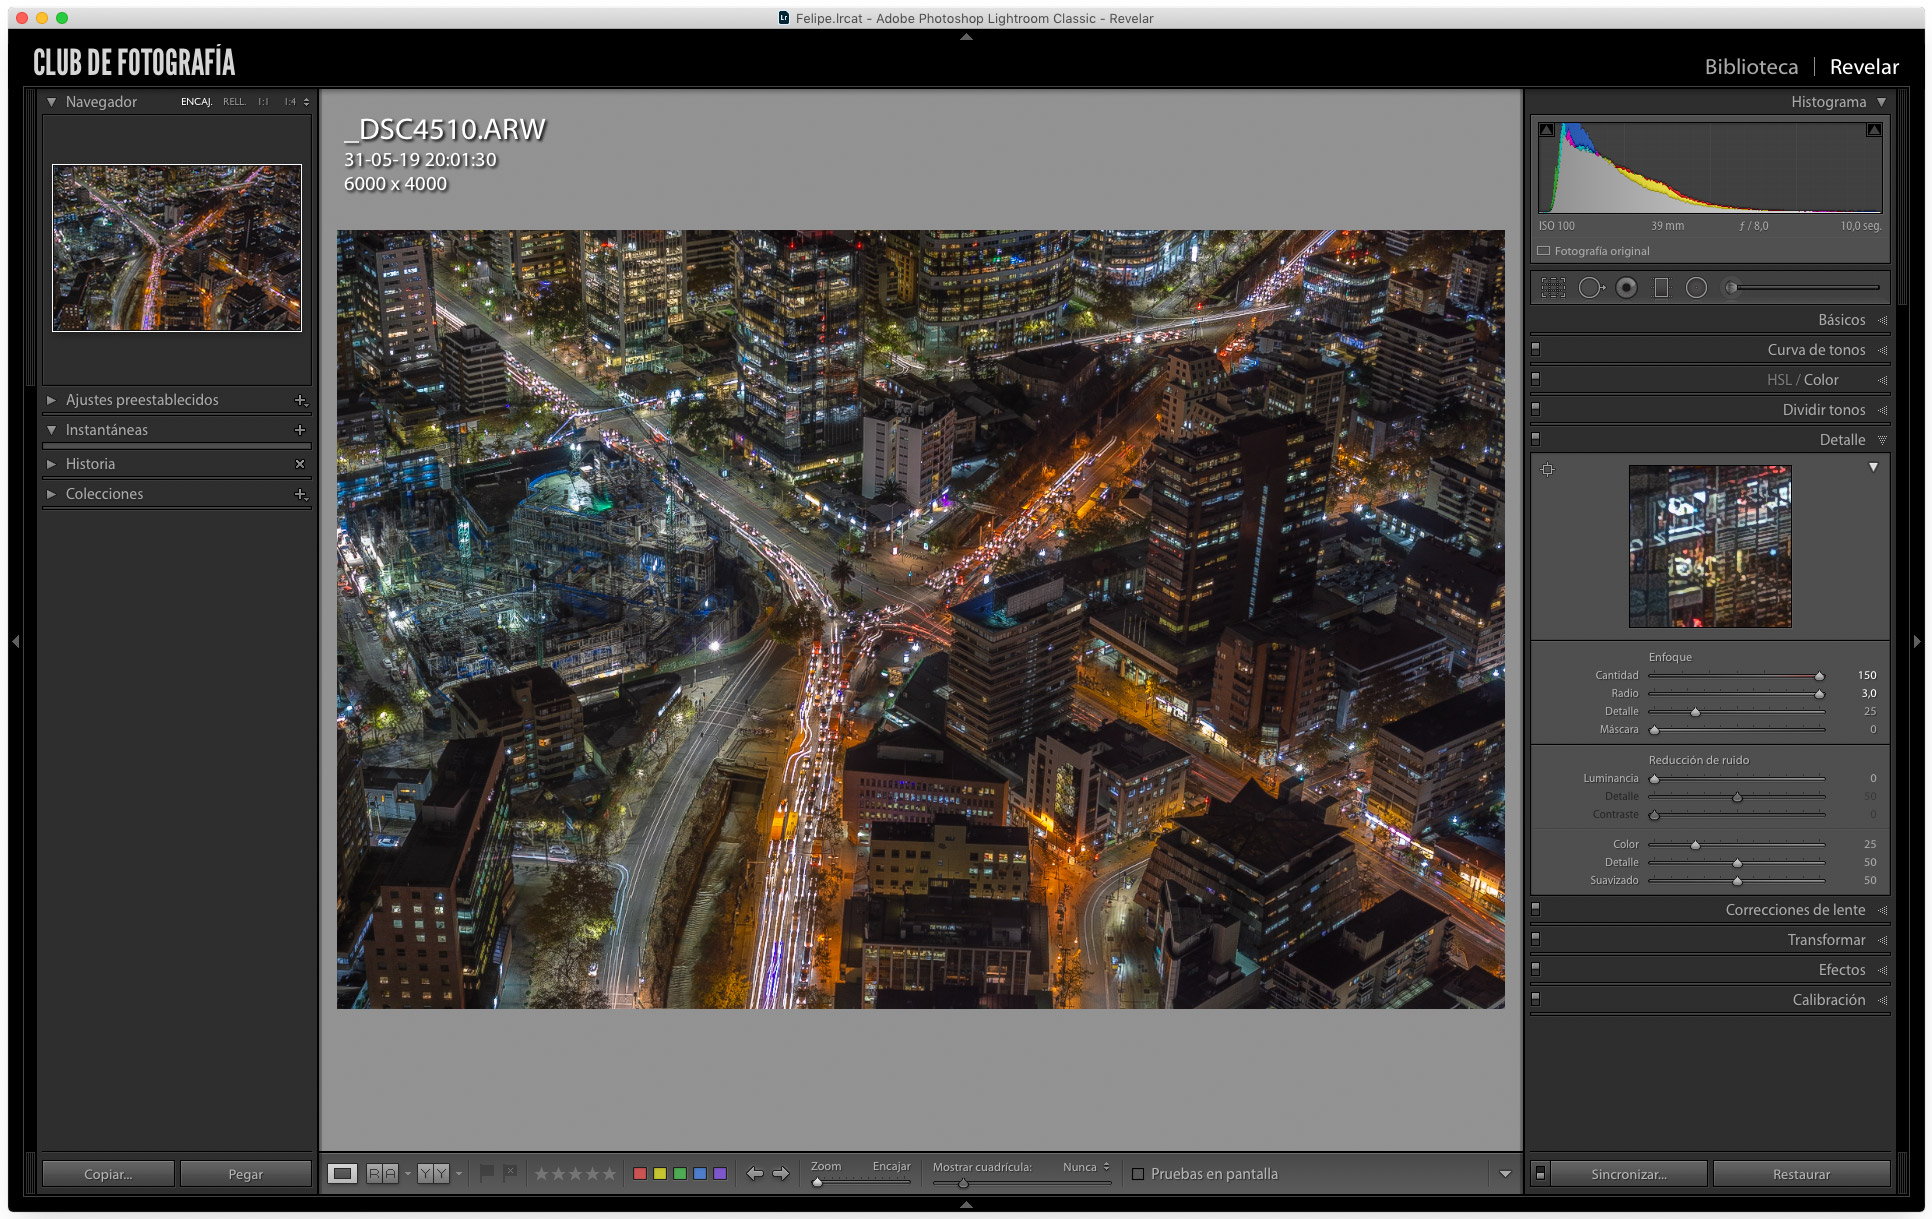Click the detail preview target picker
This screenshot has width=1932, height=1219.
point(1547,469)
